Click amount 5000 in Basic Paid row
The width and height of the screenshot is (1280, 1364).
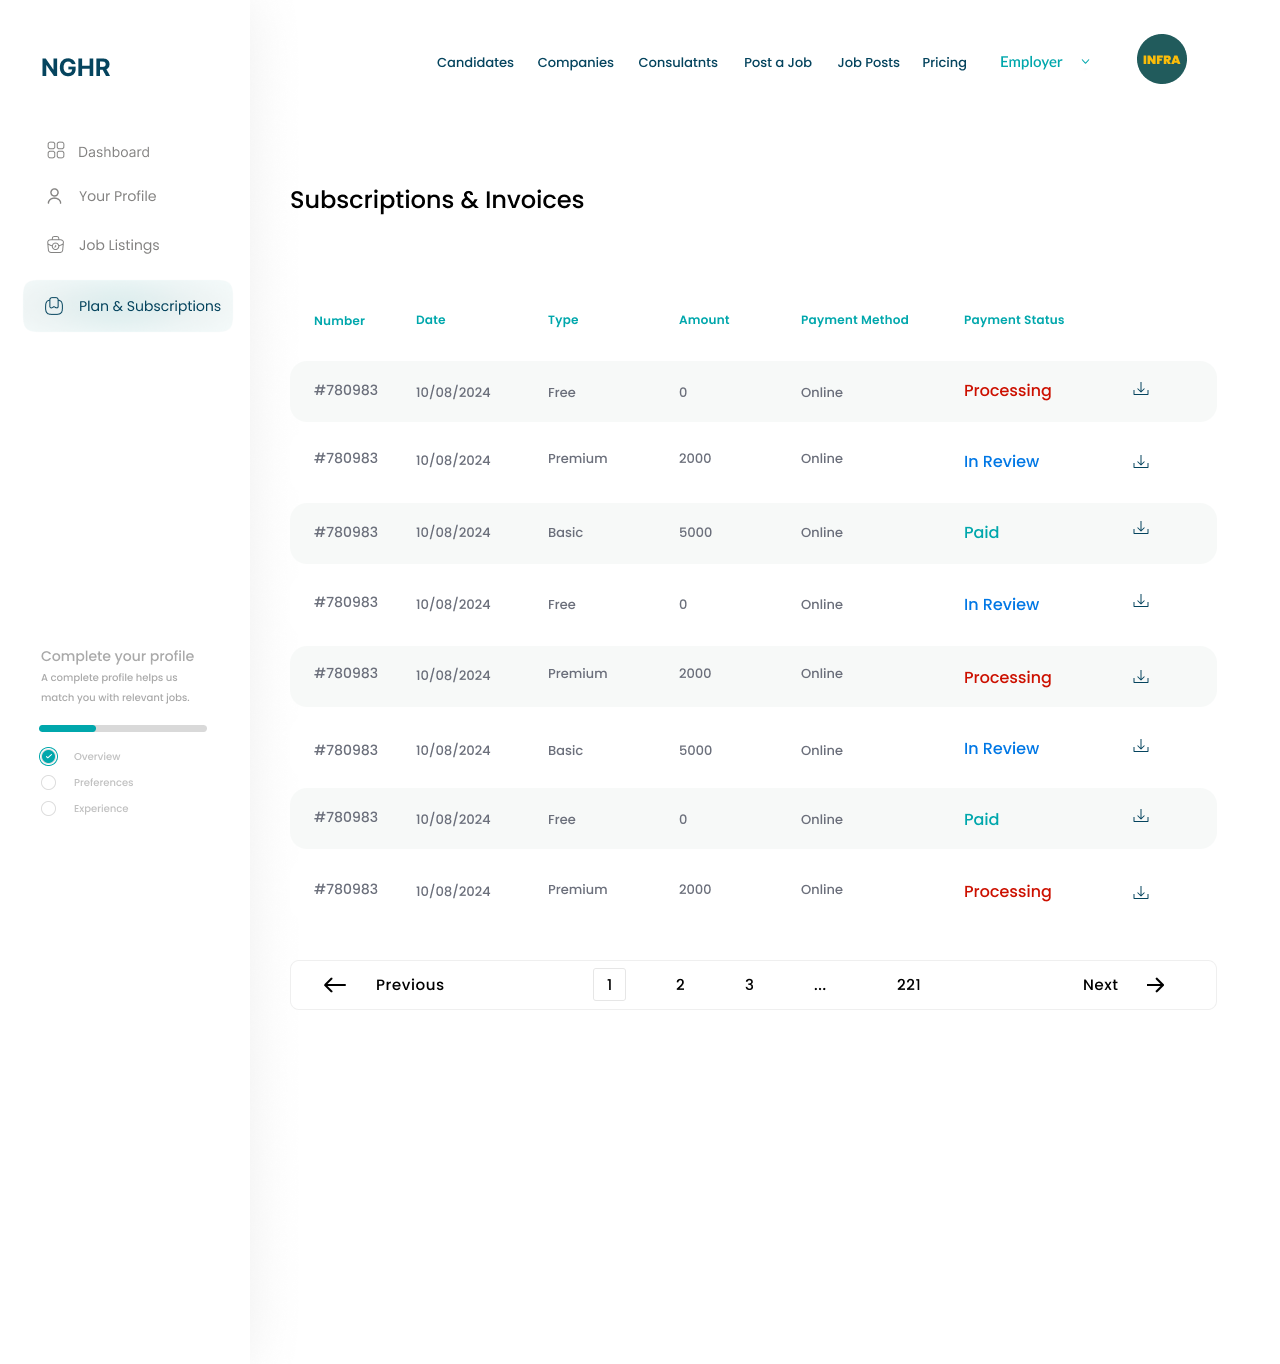click(x=695, y=532)
